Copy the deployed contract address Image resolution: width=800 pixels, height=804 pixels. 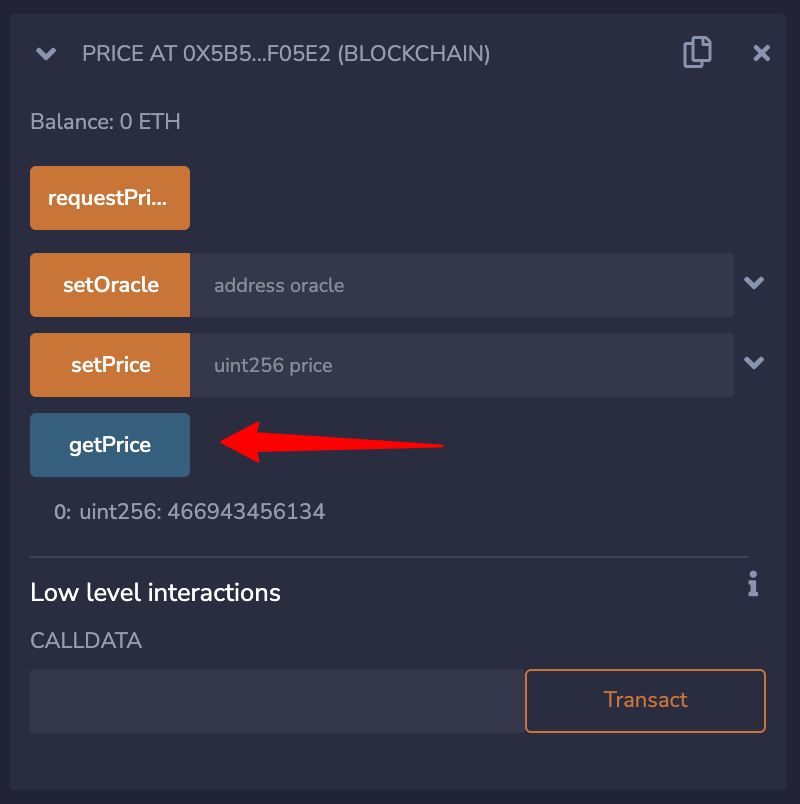(x=697, y=53)
